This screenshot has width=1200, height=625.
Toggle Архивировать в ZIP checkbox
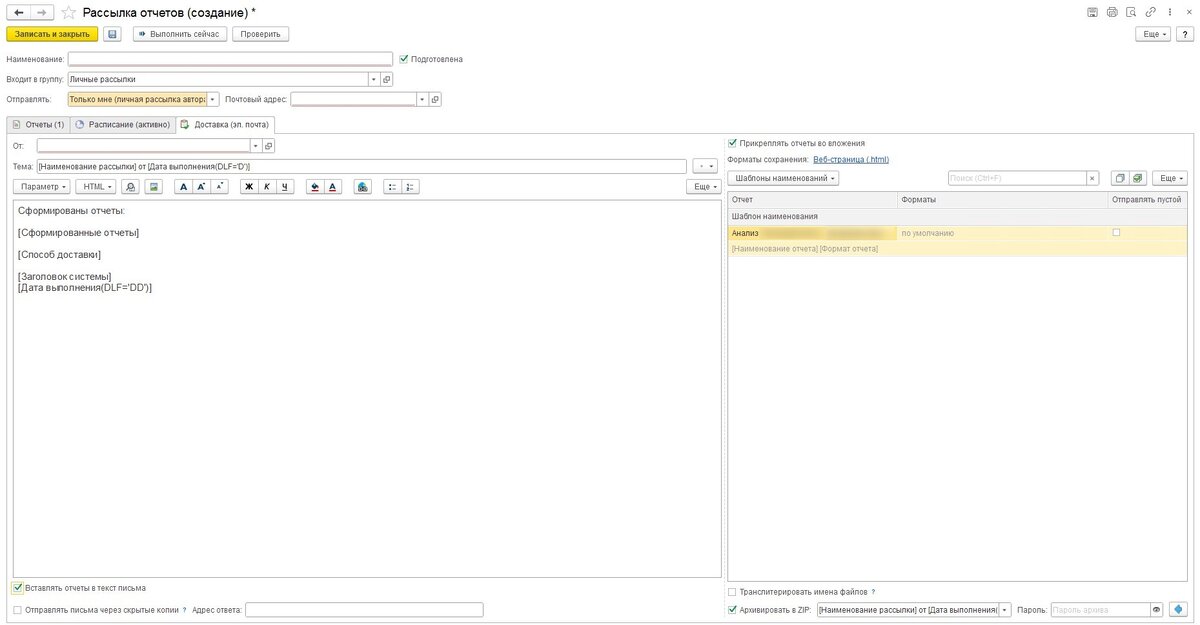point(733,609)
